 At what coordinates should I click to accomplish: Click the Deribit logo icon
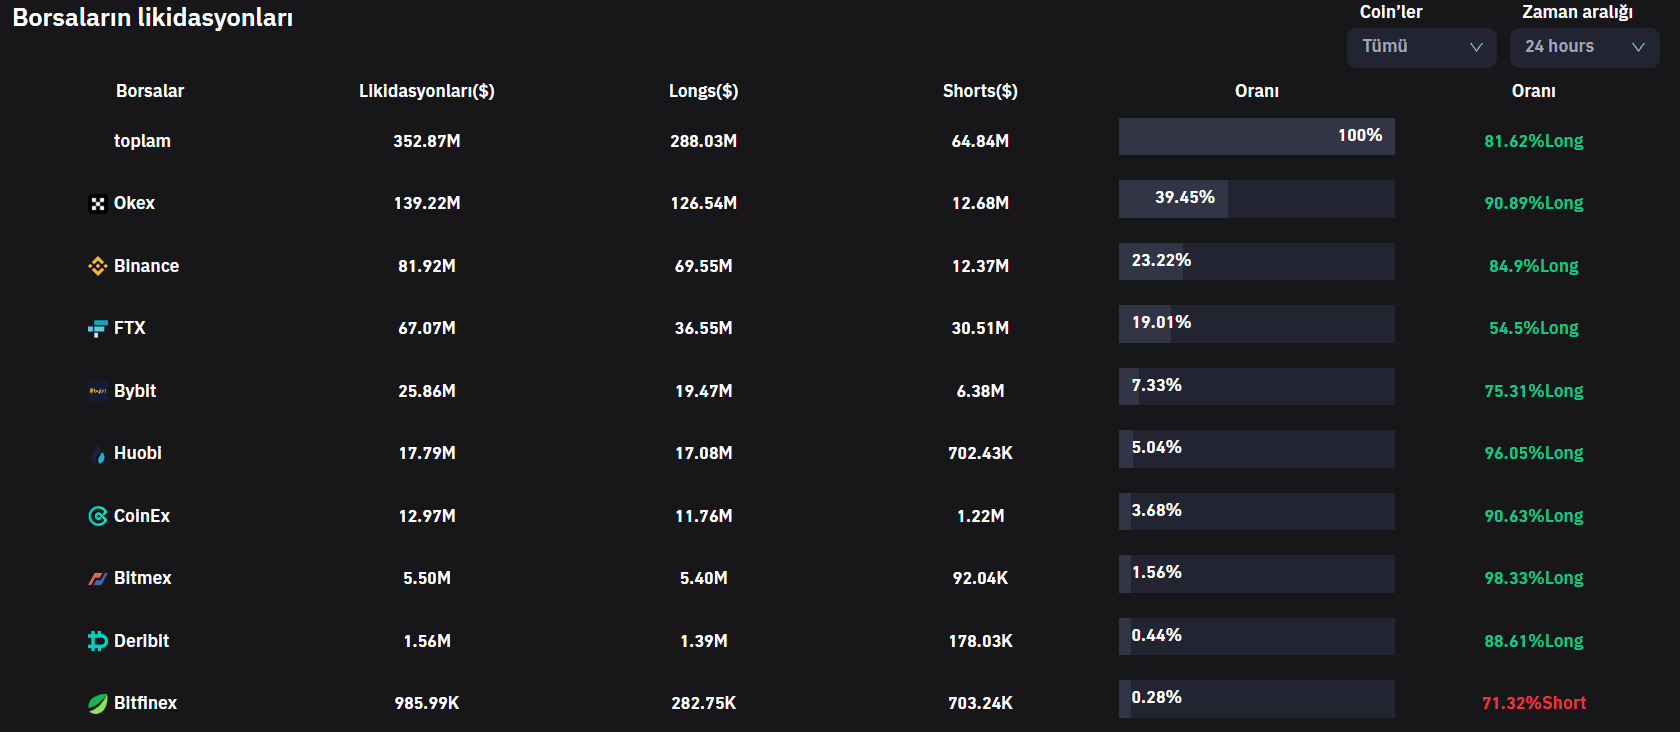98,641
